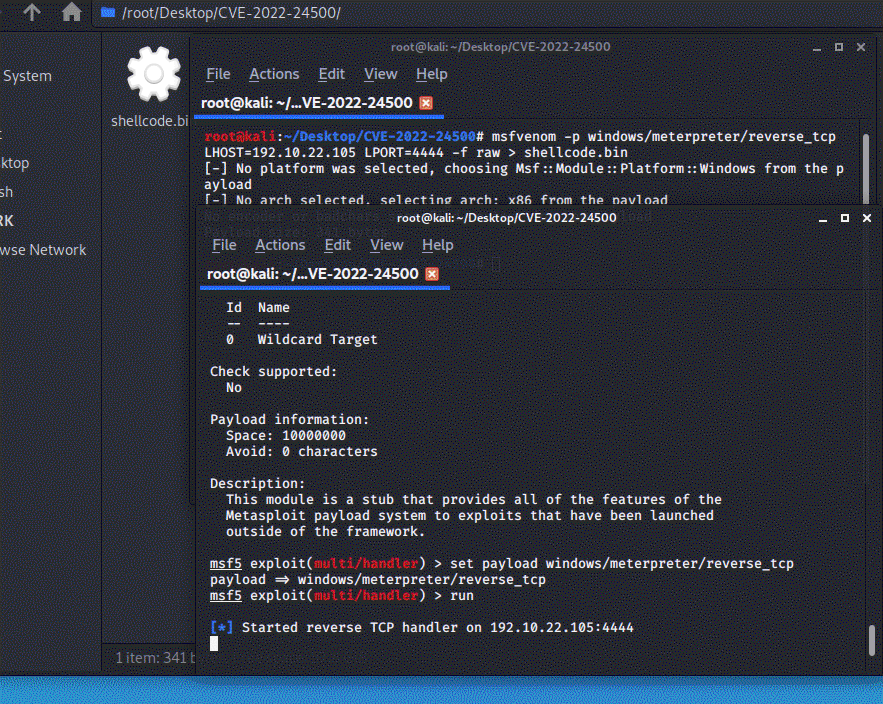Image resolution: width=883 pixels, height=704 pixels.
Task: Open Edit menu in back terminal
Action: point(331,74)
